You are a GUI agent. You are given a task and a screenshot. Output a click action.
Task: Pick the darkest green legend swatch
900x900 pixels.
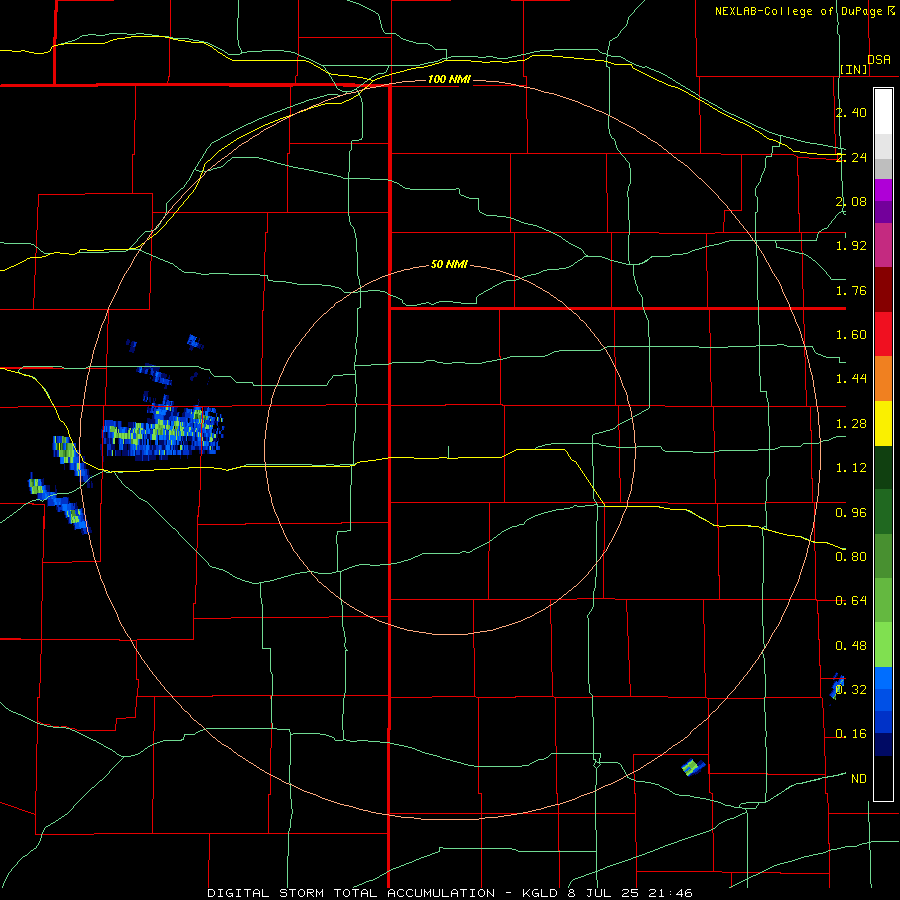tap(883, 468)
